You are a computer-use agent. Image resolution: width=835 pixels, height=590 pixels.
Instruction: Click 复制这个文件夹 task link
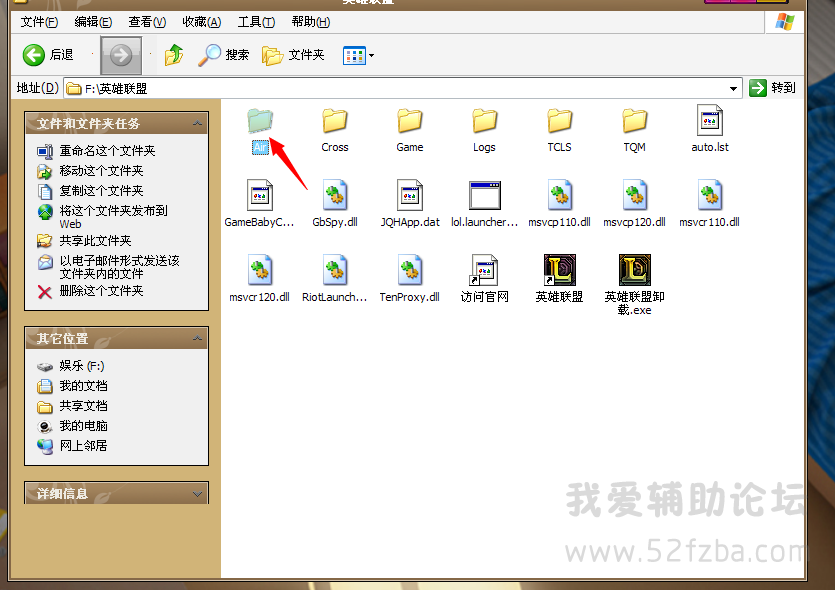[x=101, y=191]
